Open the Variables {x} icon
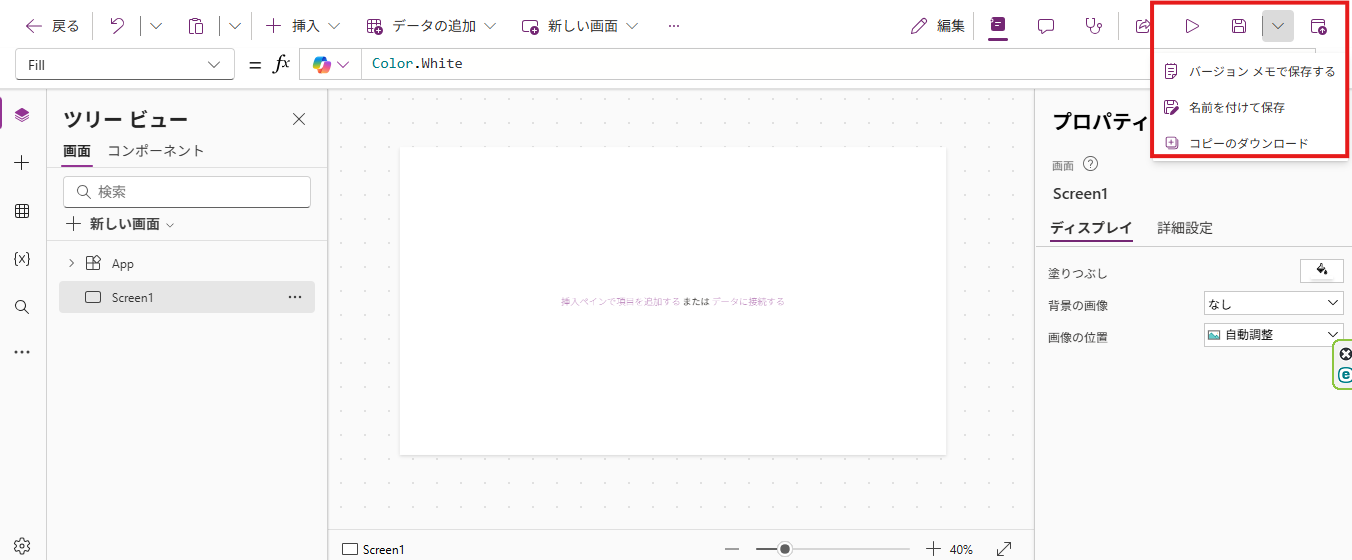 [x=22, y=259]
